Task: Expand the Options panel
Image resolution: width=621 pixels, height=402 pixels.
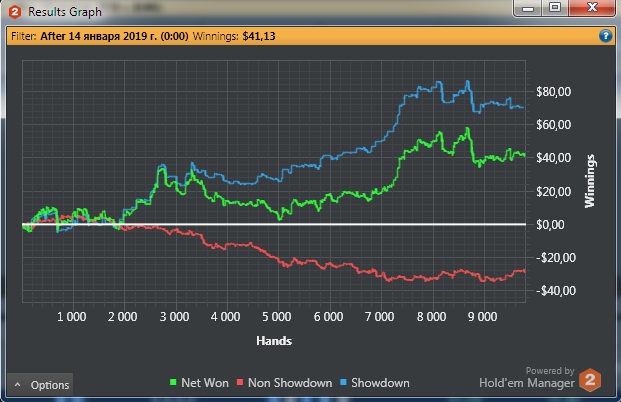Action: point(40,385)
